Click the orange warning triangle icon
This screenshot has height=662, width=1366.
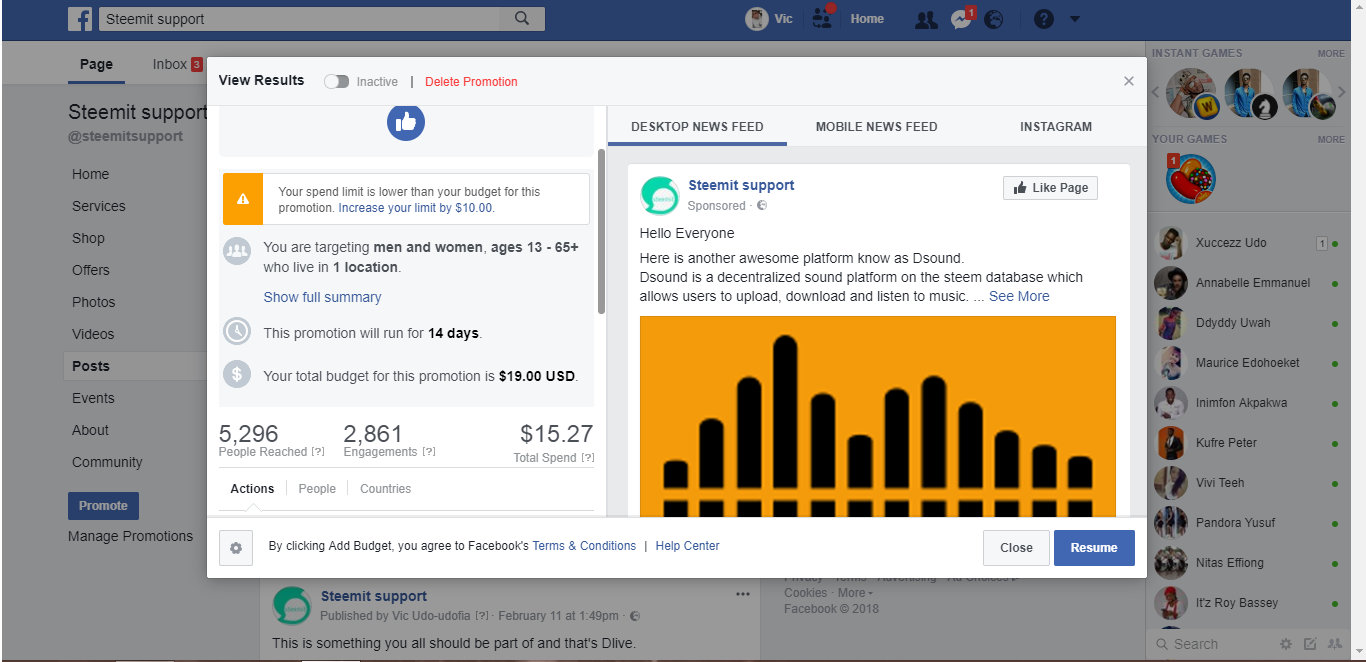click(243, 199)
